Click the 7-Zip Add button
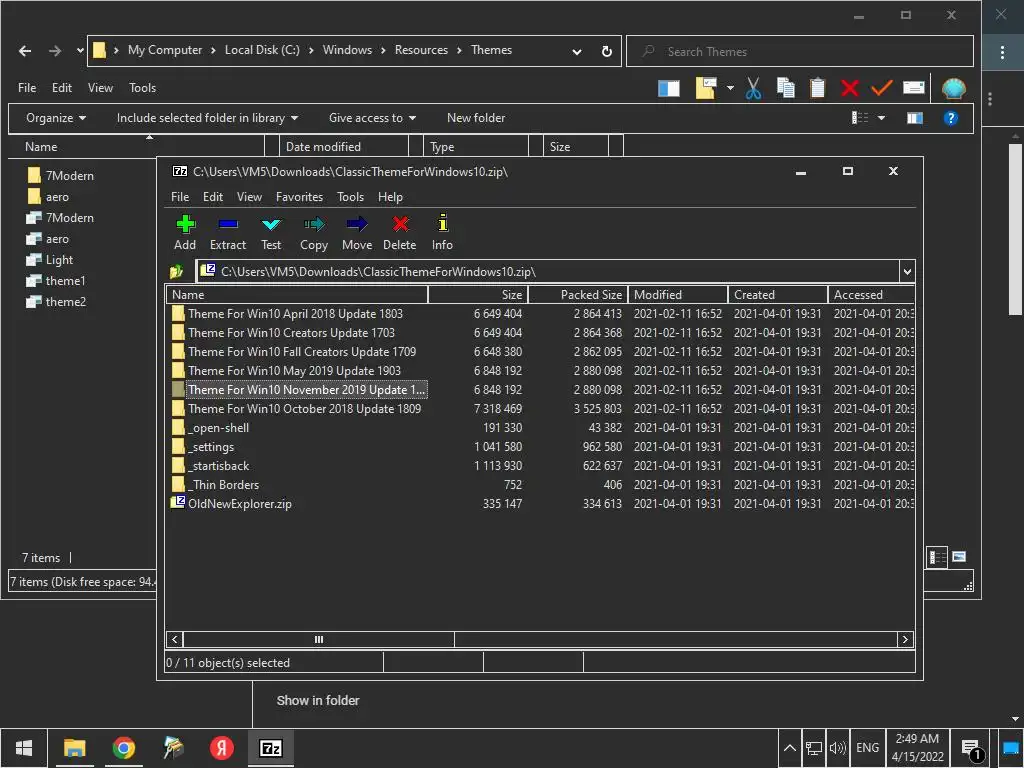 (185, 233)
